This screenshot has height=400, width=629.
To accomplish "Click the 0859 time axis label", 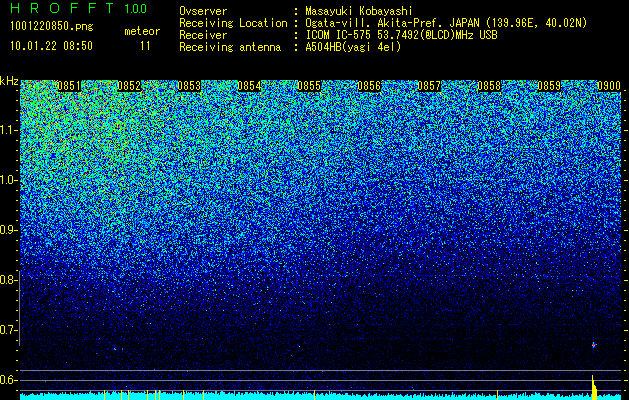I will click(x=550, y=86).
